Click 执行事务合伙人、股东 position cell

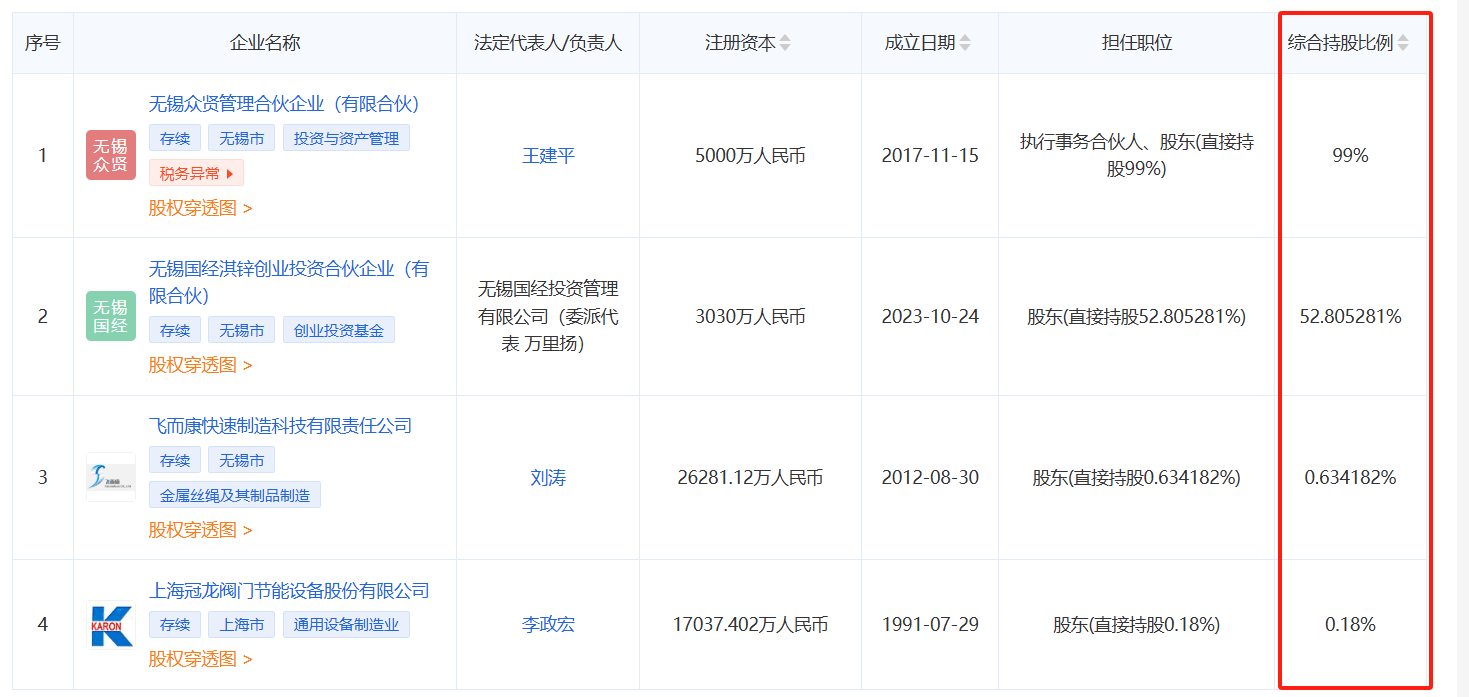pos(1137,156)
